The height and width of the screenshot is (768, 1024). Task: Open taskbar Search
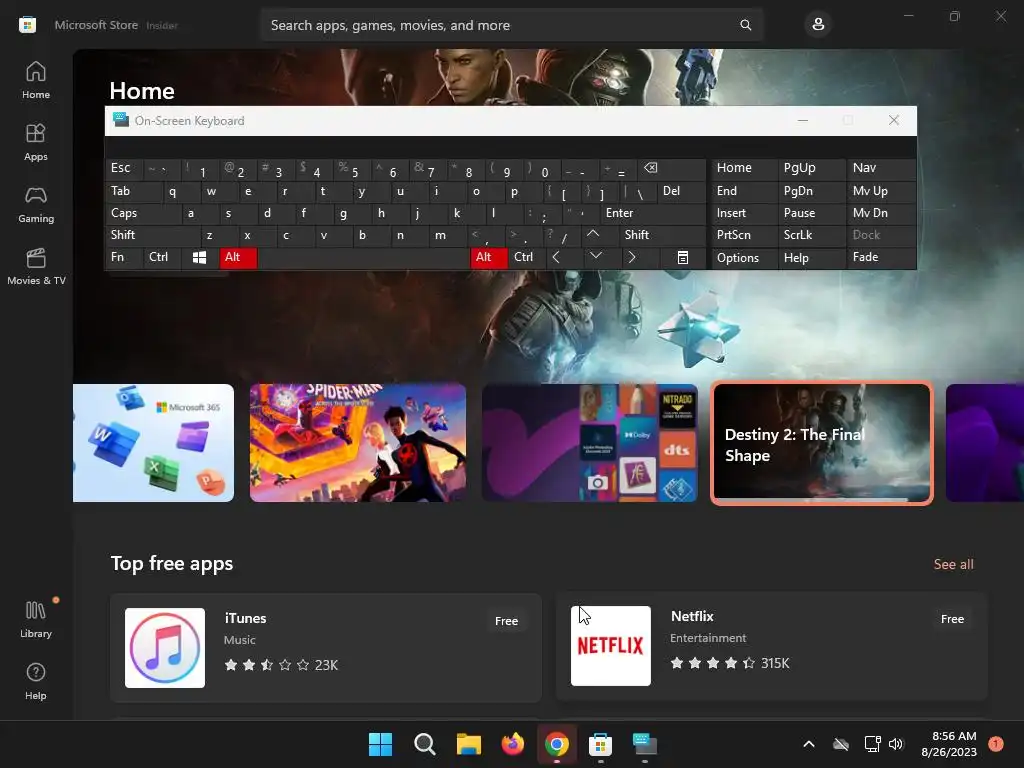(424, 744)
